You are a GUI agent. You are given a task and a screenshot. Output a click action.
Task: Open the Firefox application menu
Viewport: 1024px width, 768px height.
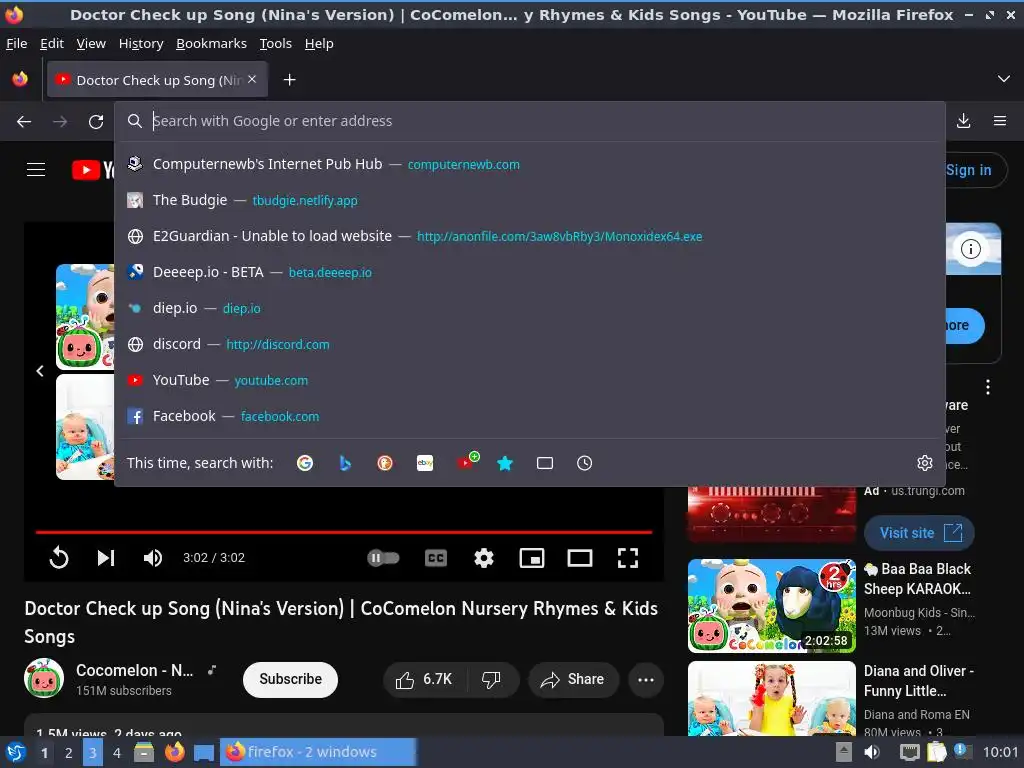[1000, 121]
